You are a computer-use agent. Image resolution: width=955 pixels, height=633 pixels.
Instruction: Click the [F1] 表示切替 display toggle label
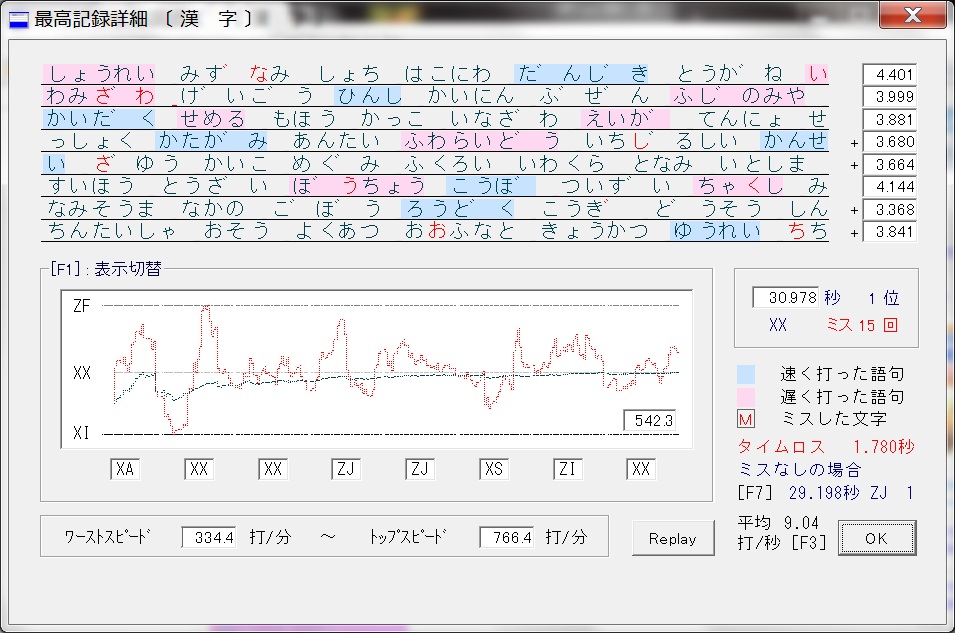pyautogui.click(x=105, y=268)
